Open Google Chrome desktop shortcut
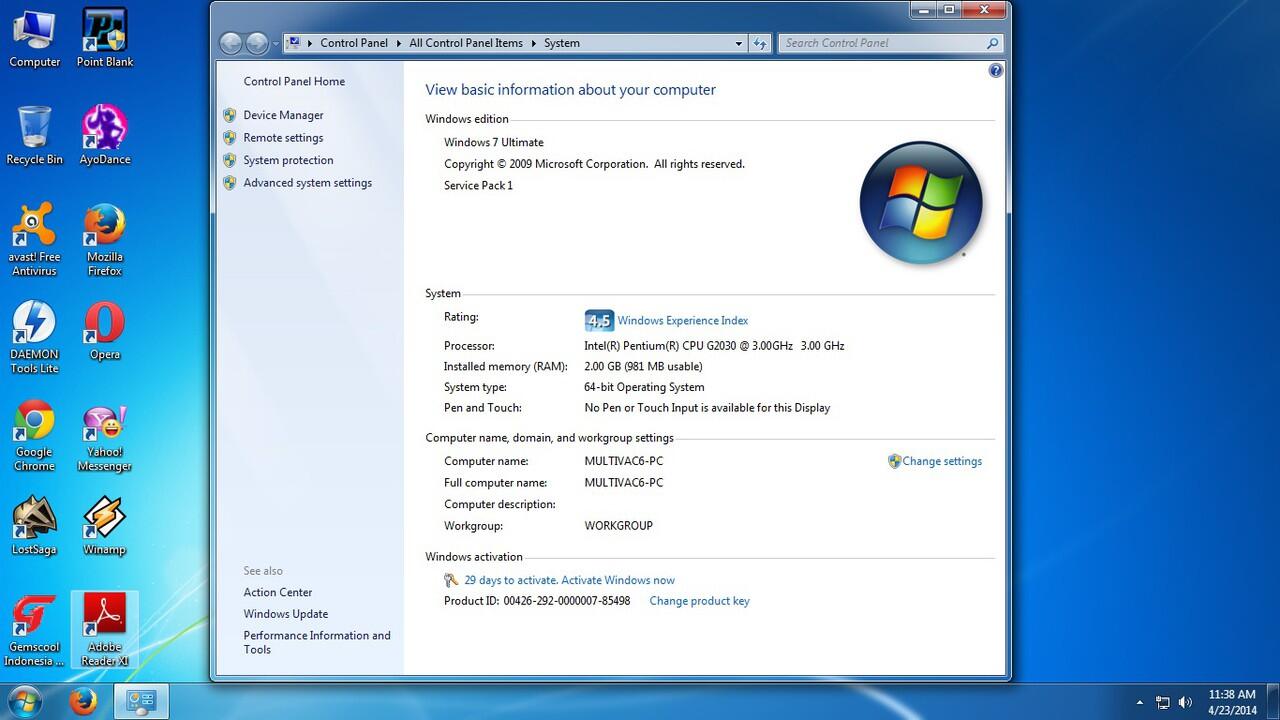The width and height of the screenshot is (1280, 720). click(x=34, y=436)
